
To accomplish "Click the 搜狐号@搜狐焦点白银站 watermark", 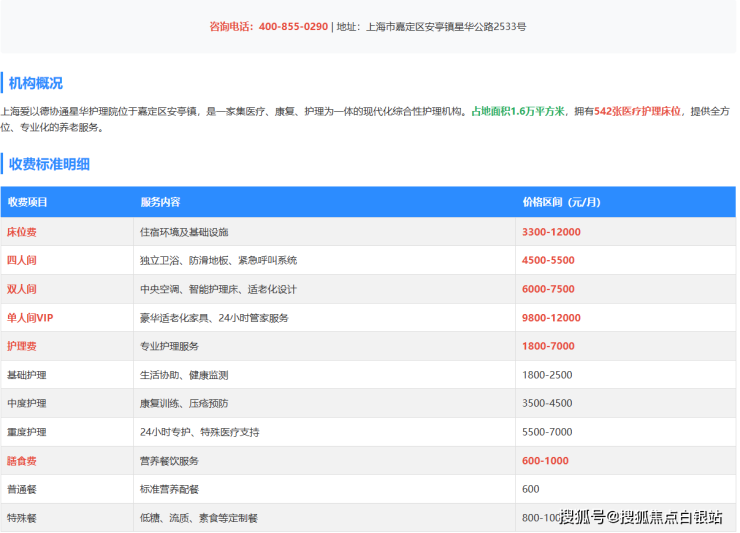I will click(640, 517).
